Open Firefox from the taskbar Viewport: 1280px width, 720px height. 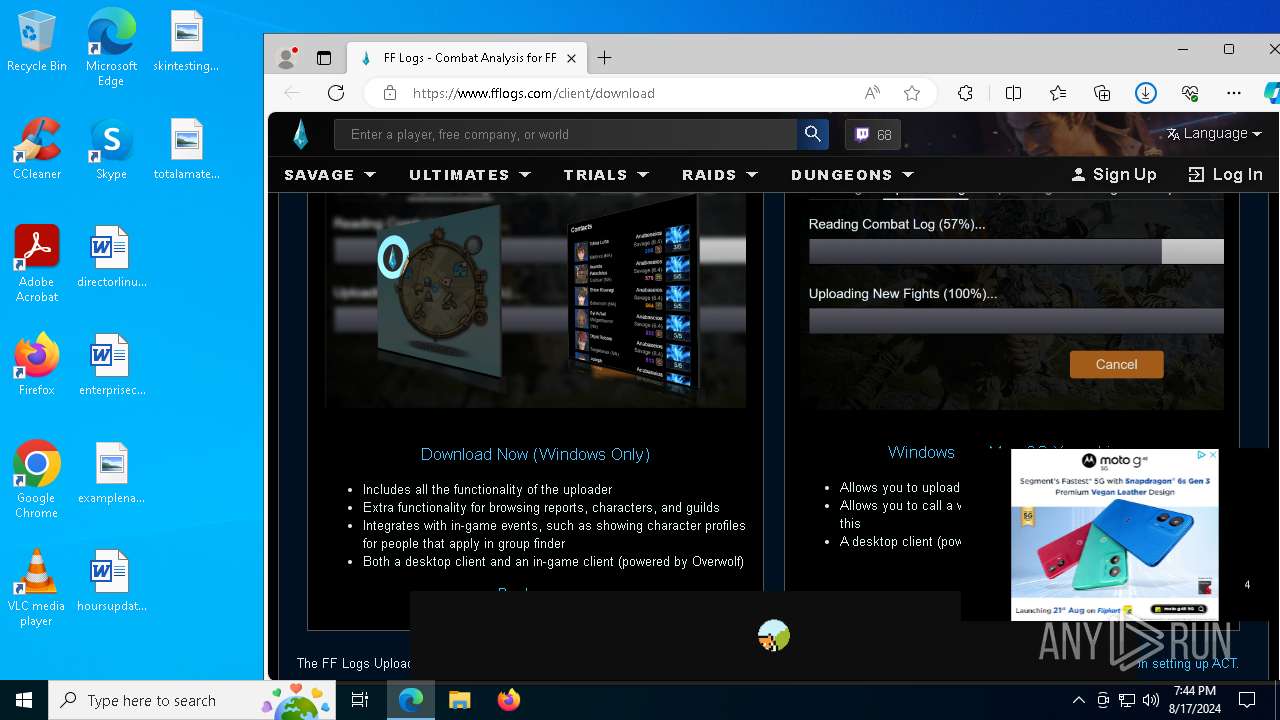pyautogui.click(x=508, y=700)
